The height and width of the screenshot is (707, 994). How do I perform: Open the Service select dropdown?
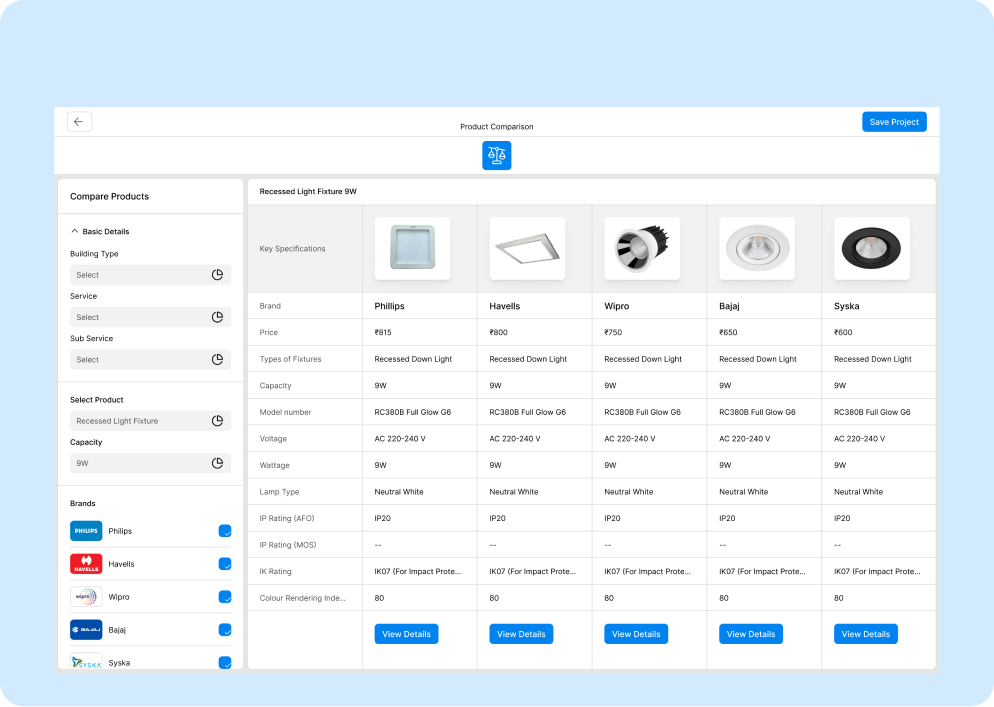(x=150, y=317)
